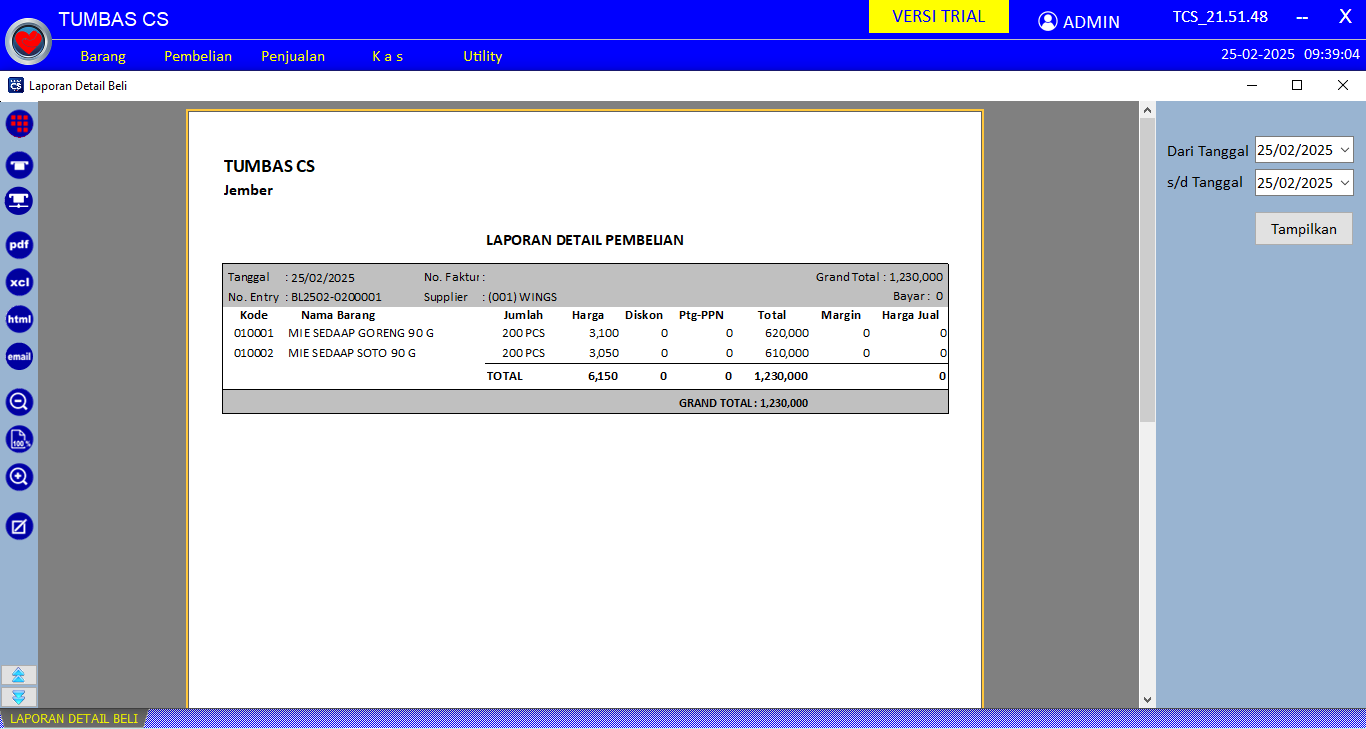This screenshot has width=1366, height=729.
Task: Click the LAPORAN DETAIL PEMBELIAN title
Action: point(585,240)
